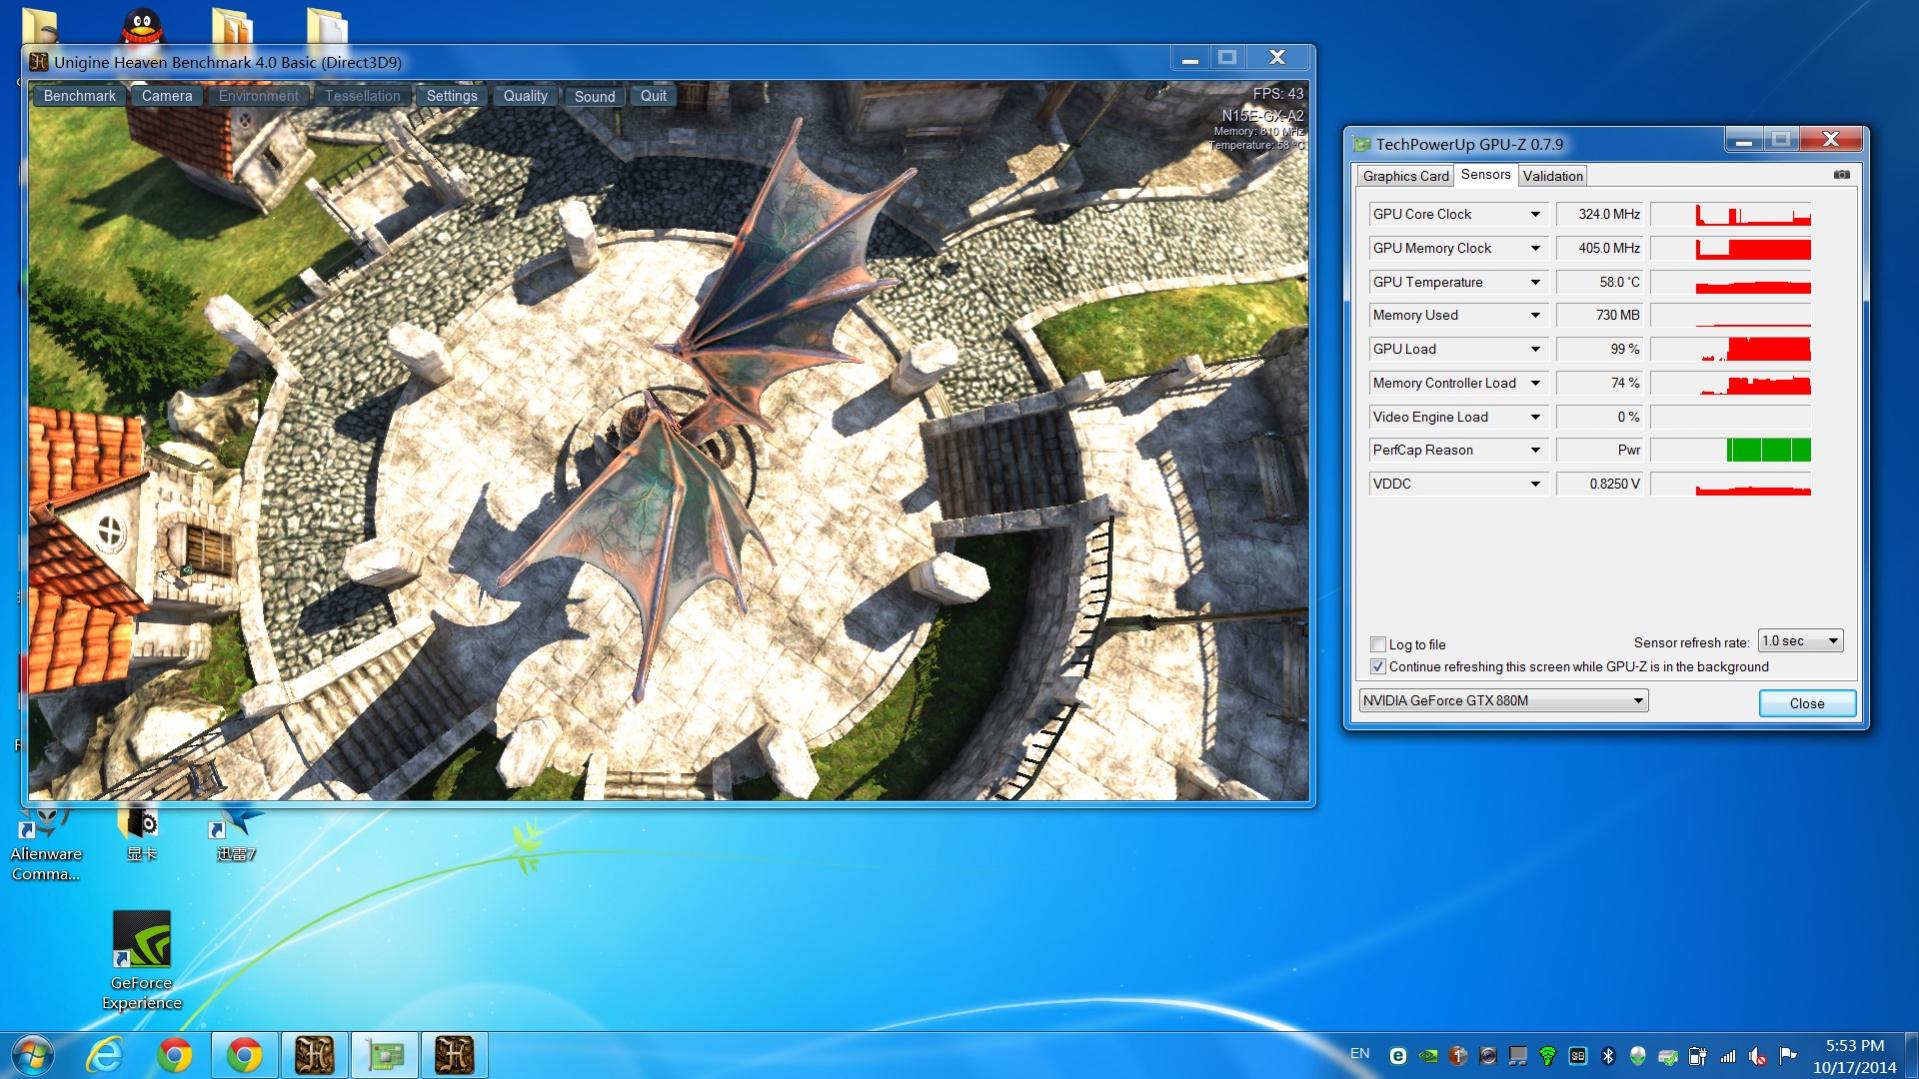Click the Tessellation item in Heaven
1919x1079 pixels.
pos(362,96)
